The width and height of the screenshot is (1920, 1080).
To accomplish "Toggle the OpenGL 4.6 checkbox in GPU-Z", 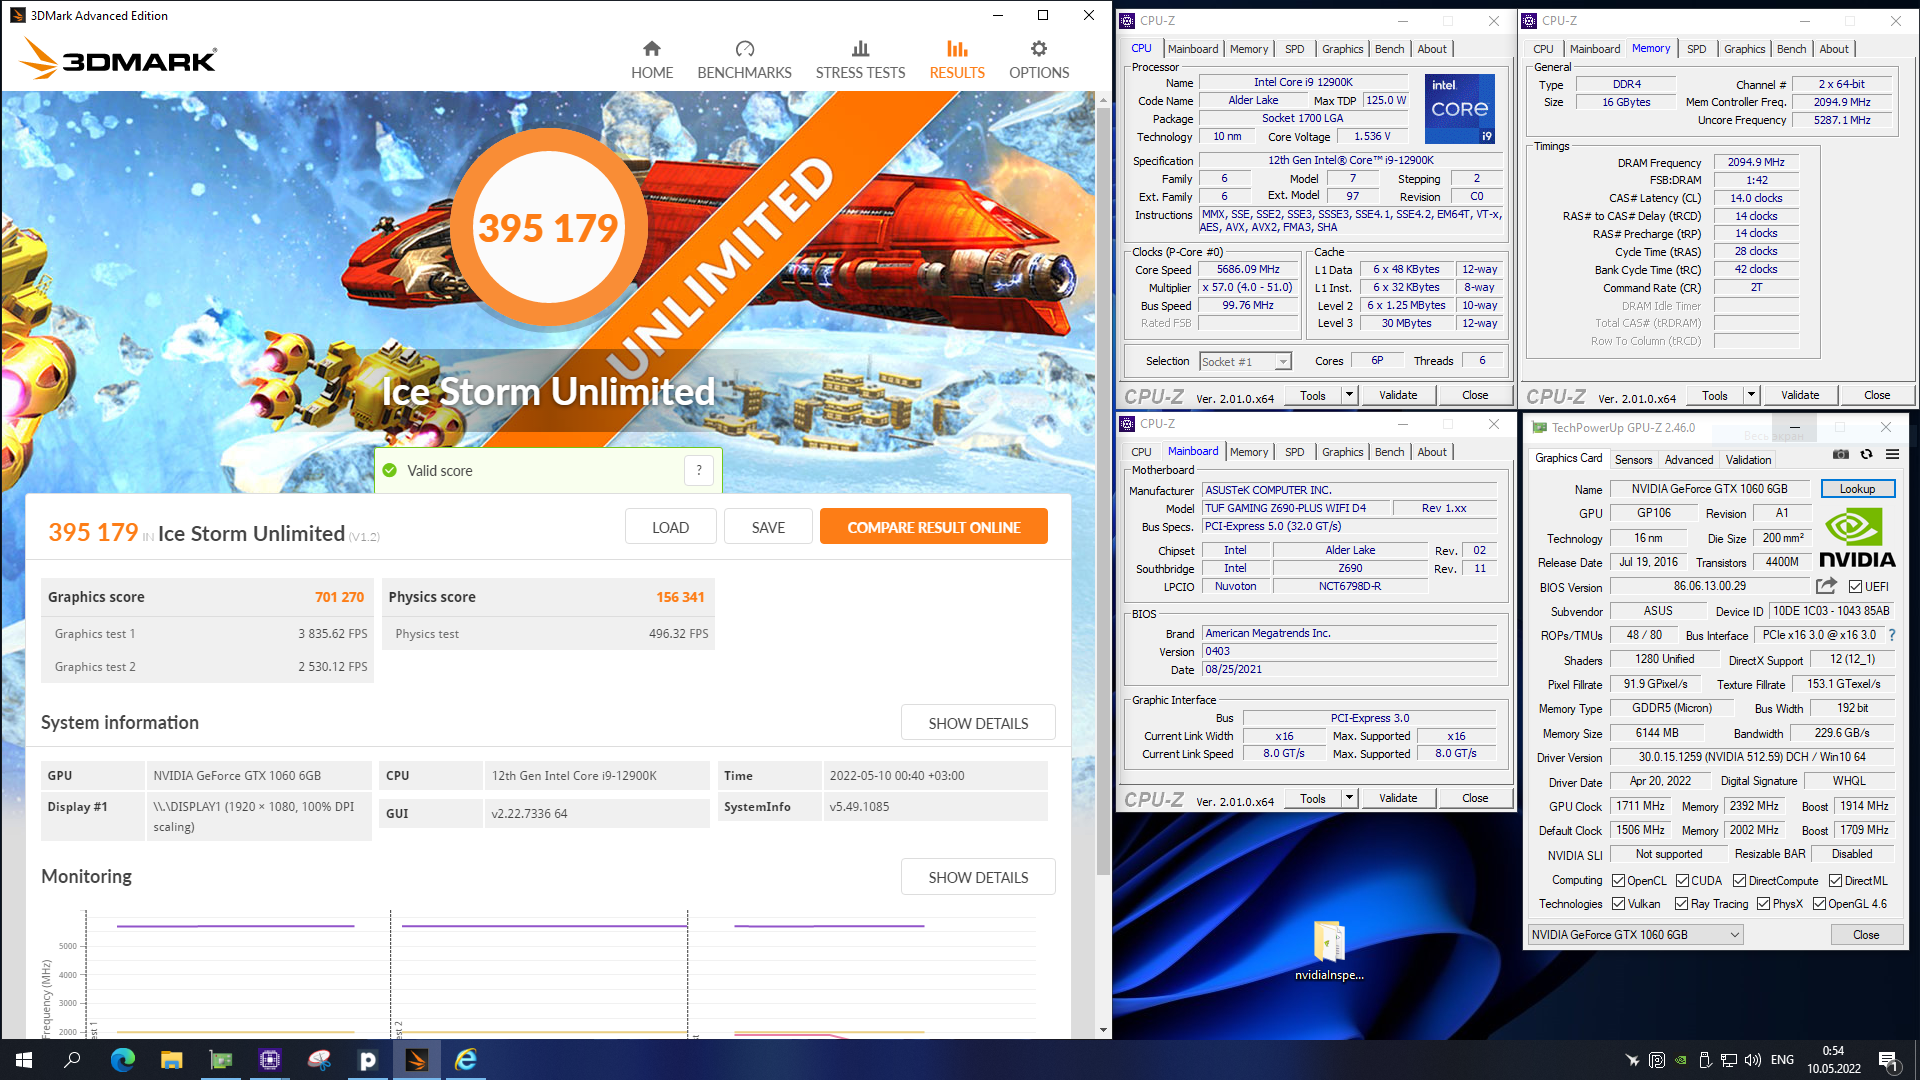I will point(1819,904).
